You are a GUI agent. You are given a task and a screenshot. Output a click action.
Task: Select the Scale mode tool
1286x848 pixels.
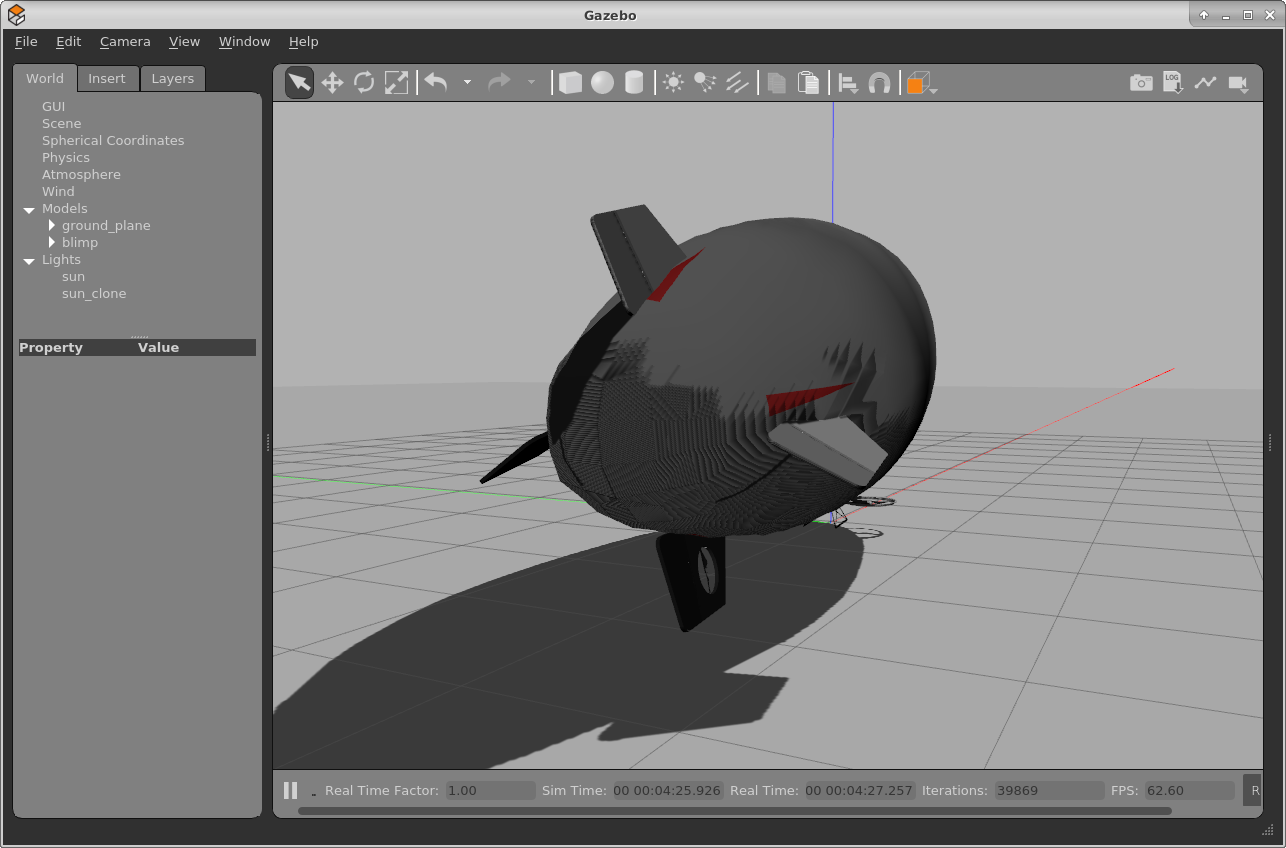click(x=396, y=83)
